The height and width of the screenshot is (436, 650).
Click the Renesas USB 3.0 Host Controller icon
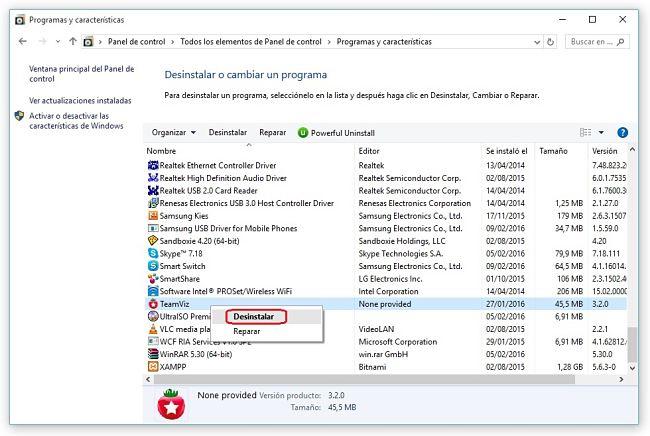[x=153, y=203]
